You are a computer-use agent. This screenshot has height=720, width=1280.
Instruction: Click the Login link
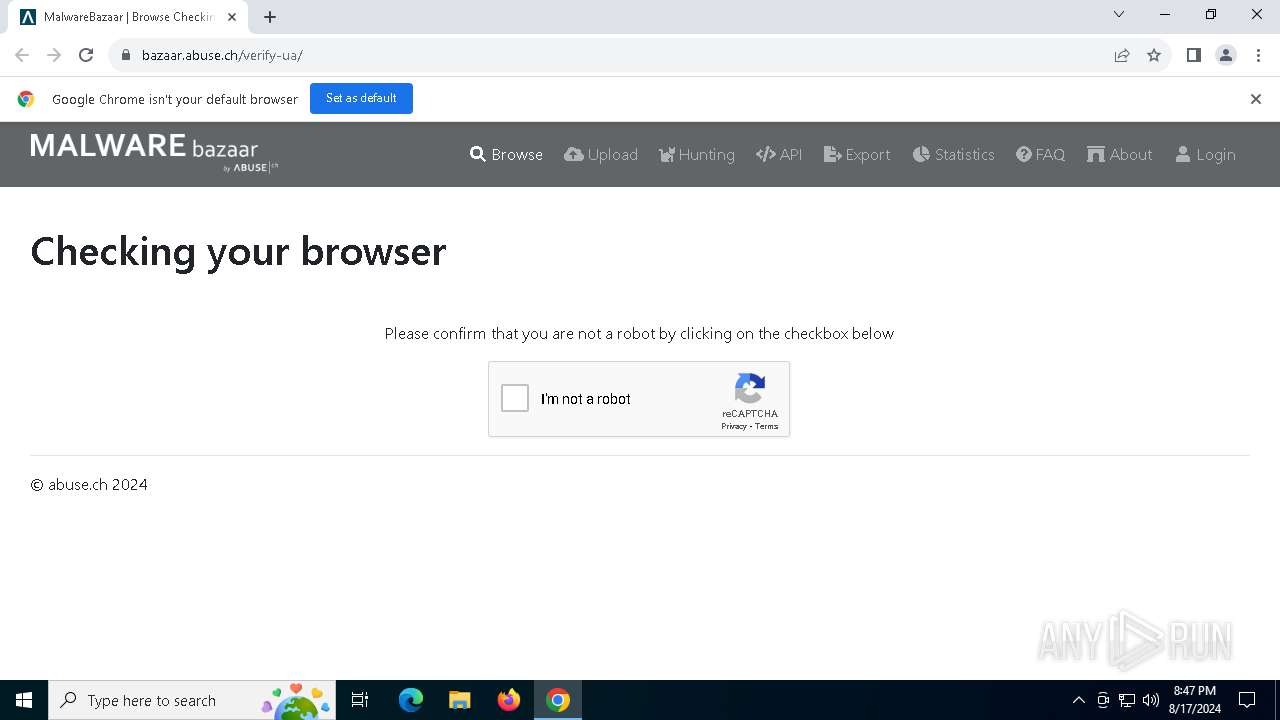pos(1205,154)
